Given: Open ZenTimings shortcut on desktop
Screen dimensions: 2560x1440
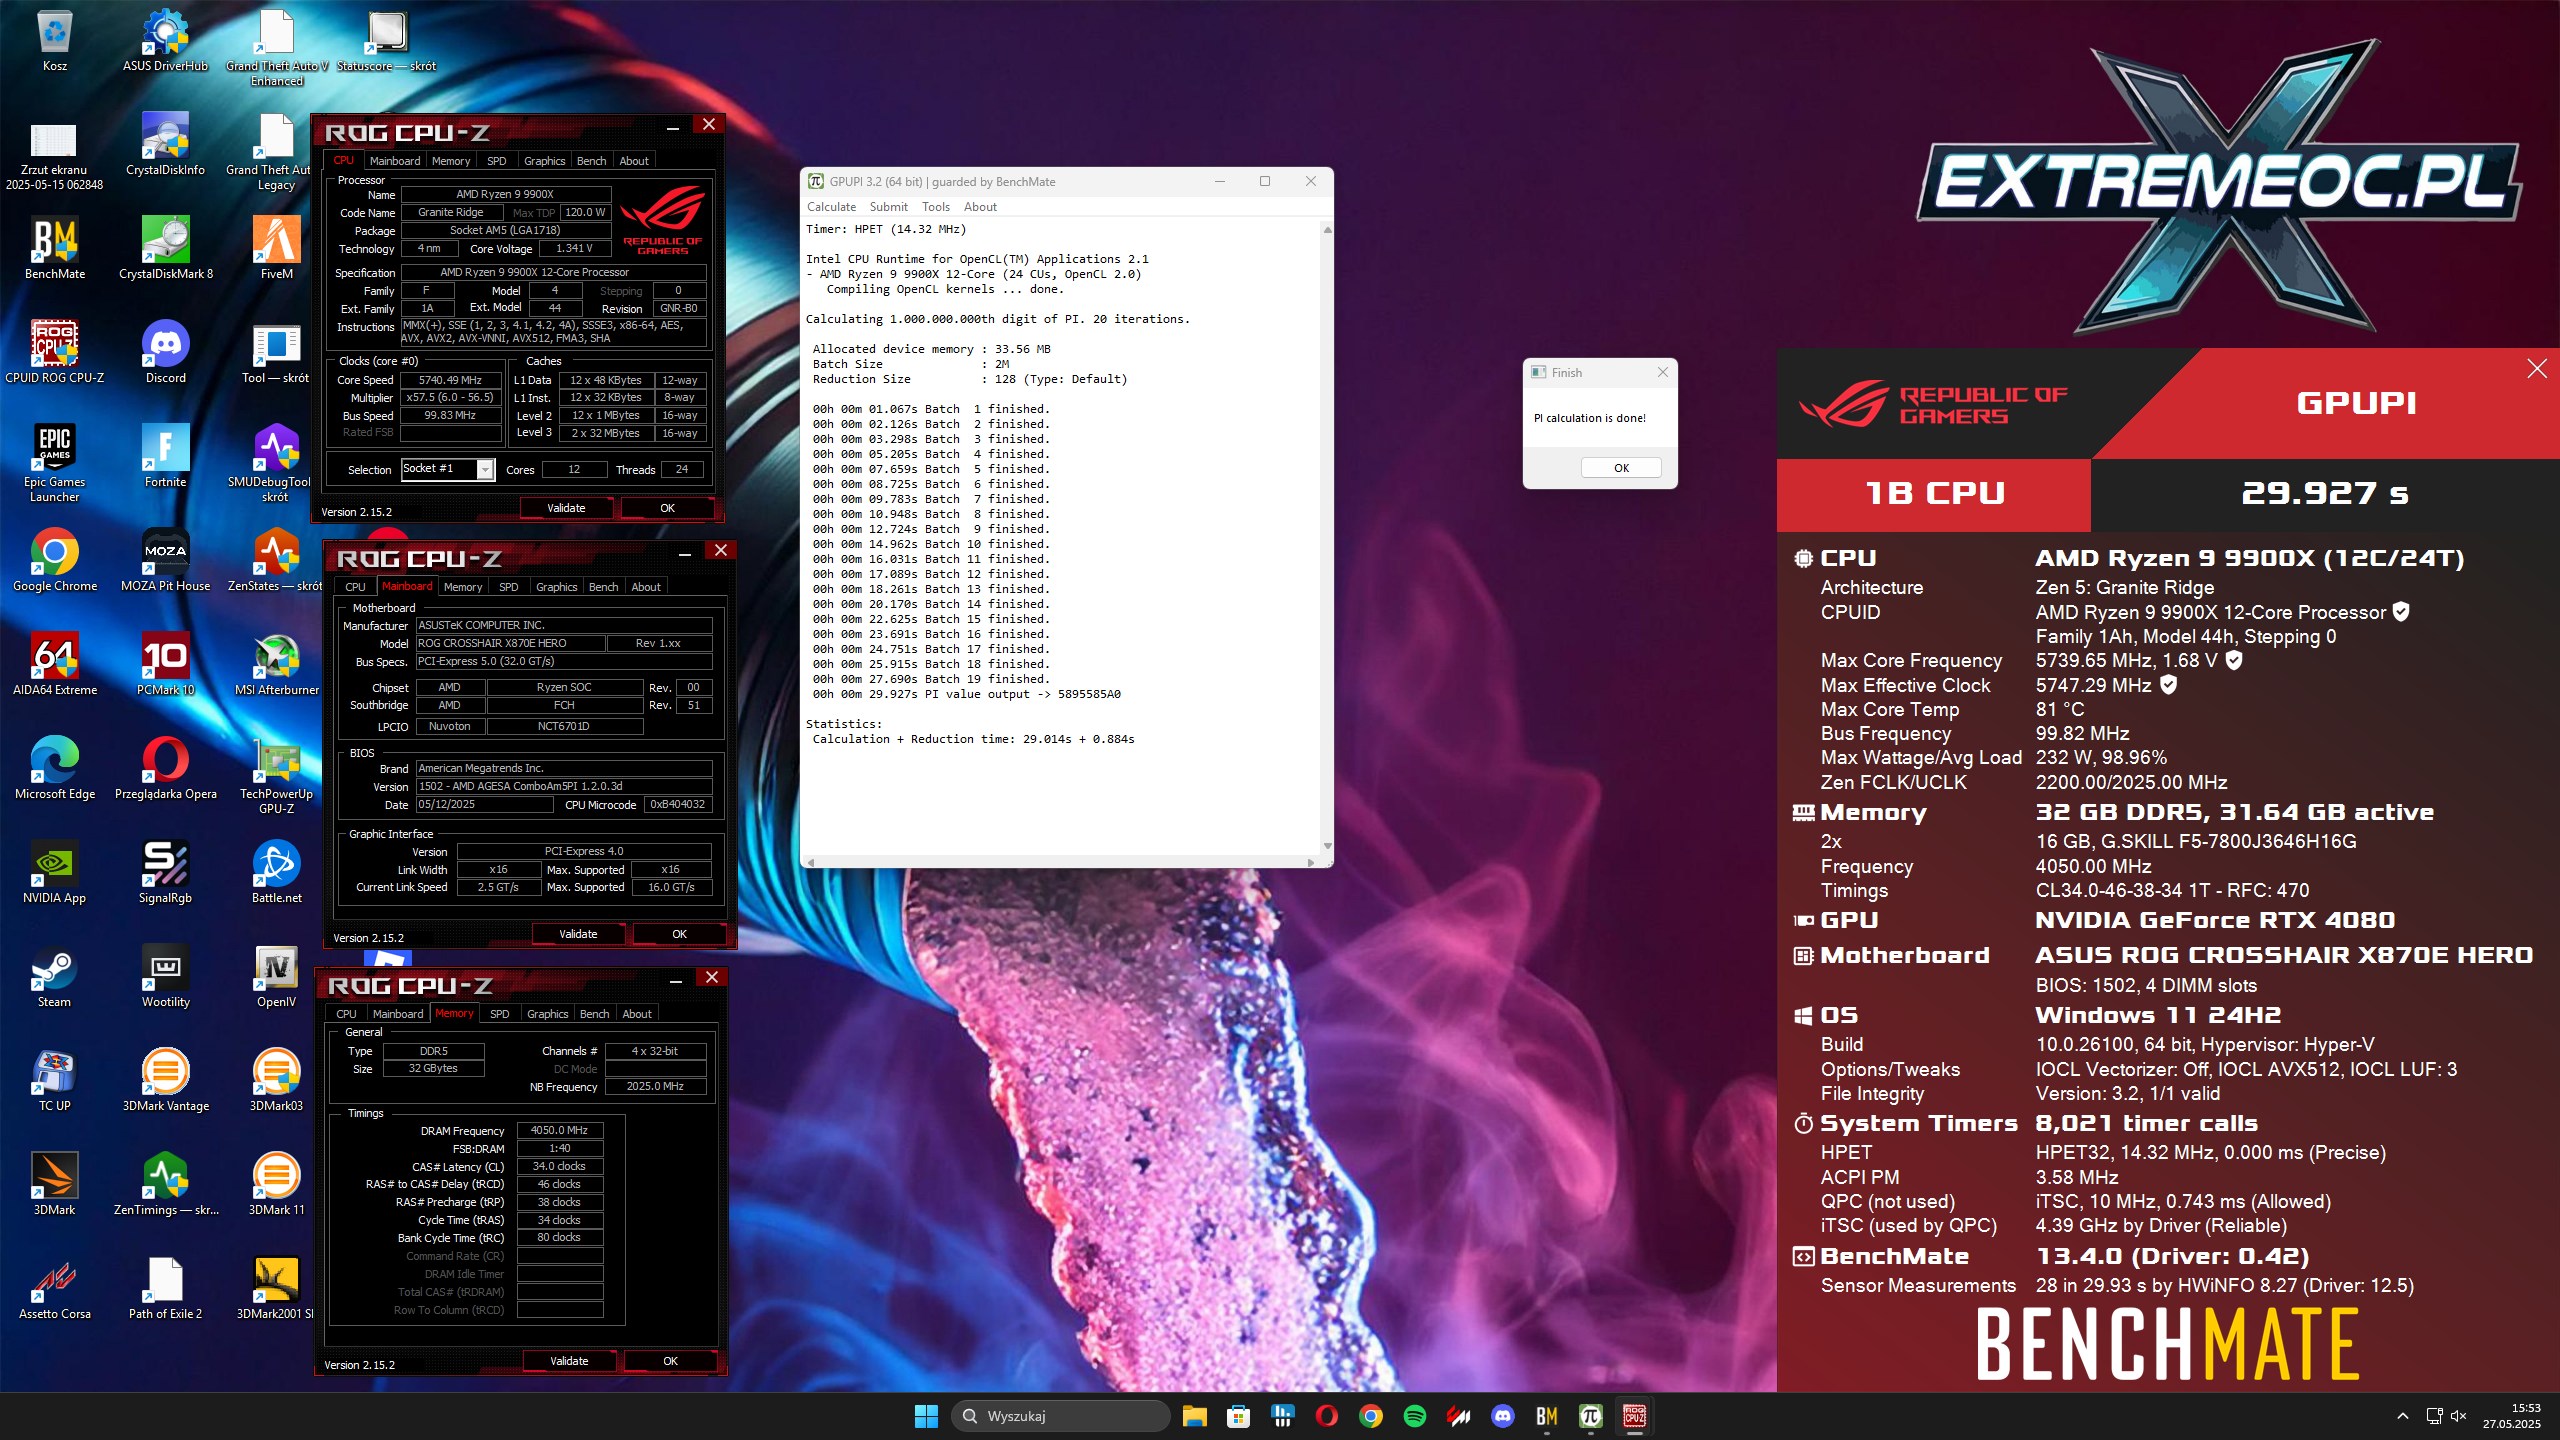Looking at the screenshot, I should click(166, 1185).
